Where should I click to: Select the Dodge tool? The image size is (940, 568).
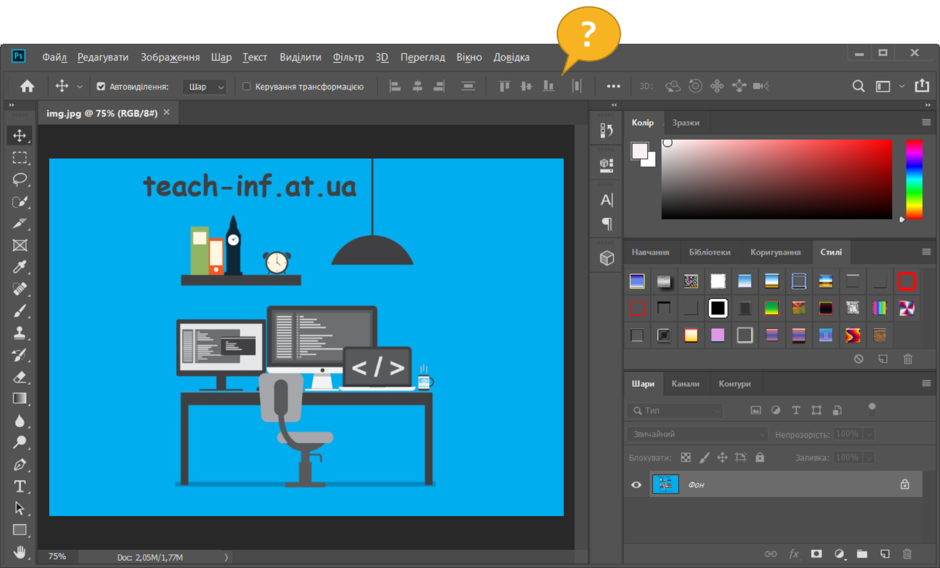point(19,443)
